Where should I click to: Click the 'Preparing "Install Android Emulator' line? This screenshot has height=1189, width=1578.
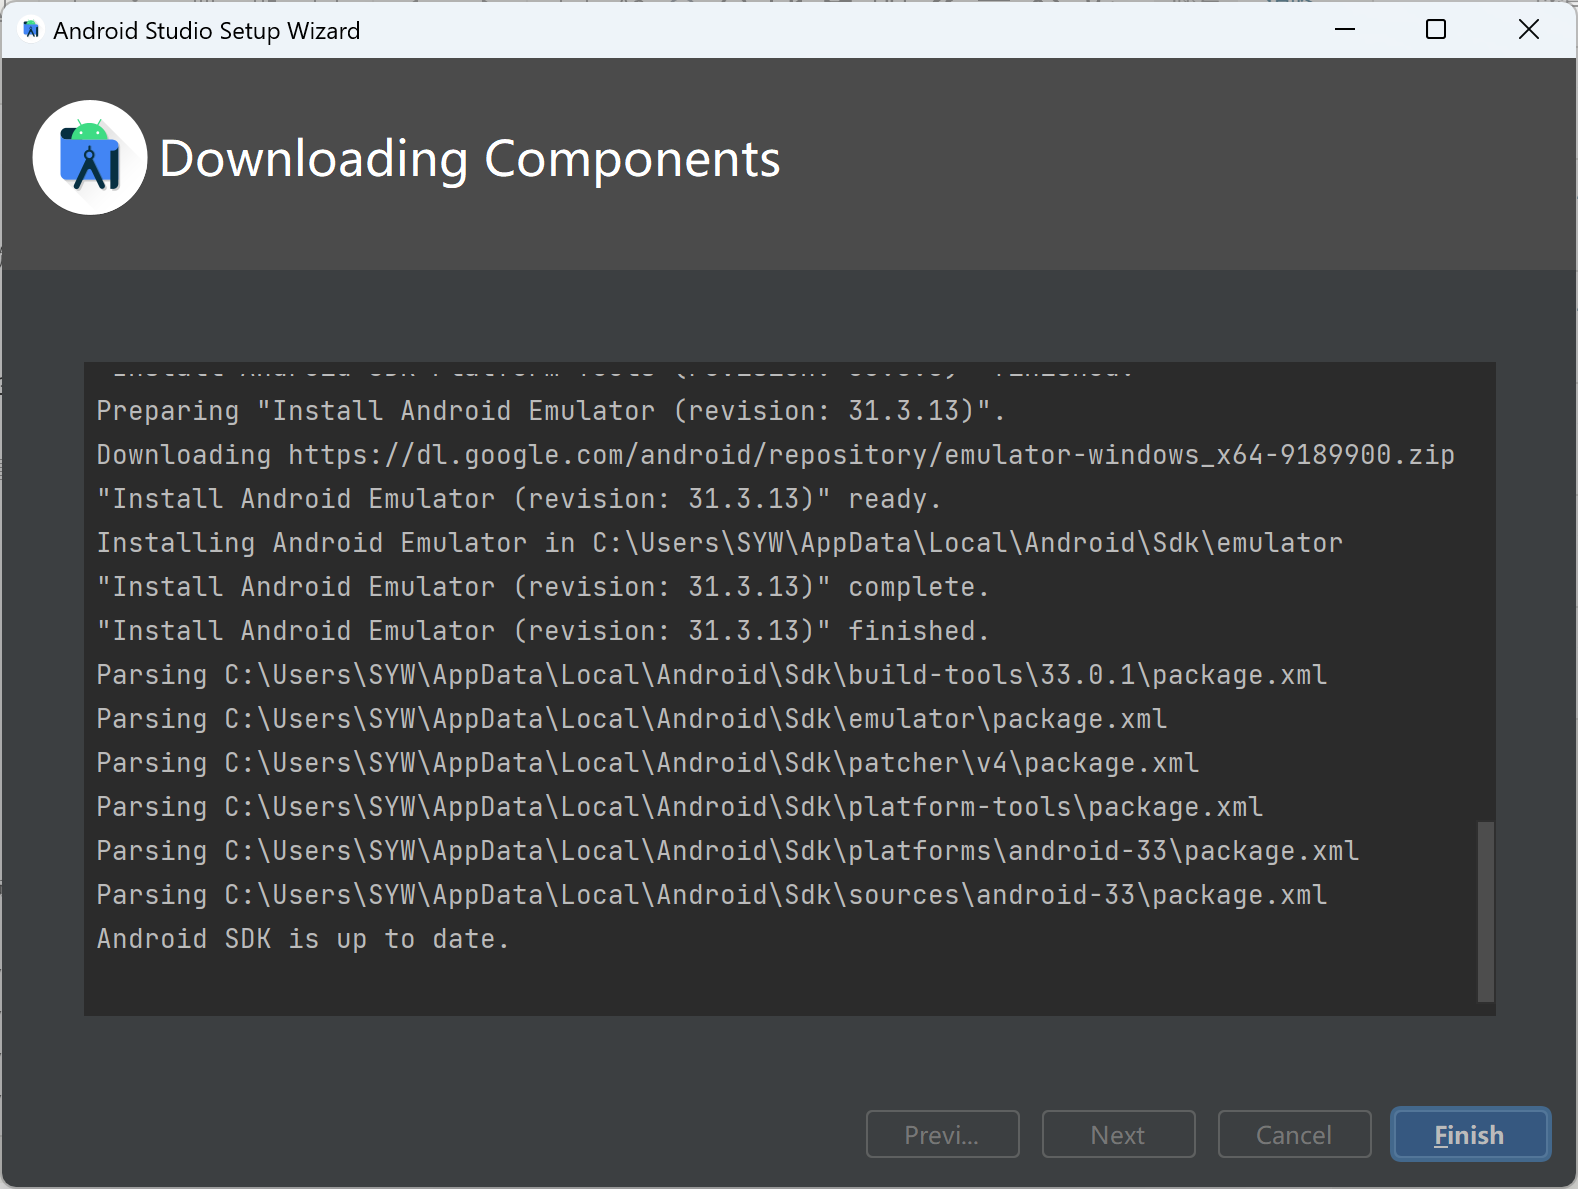[551, 411]
